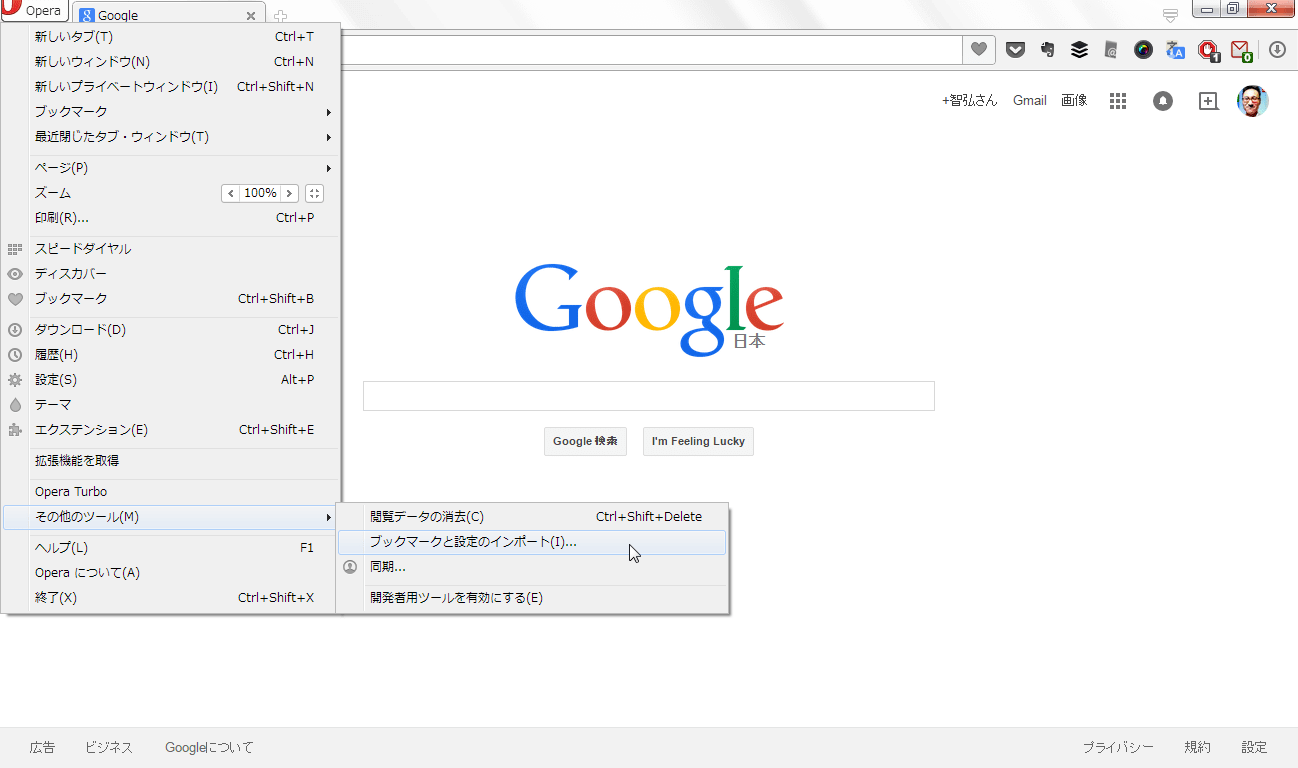
Task: Choose 終了(X) to quit Opera
Action: point(171,597)
